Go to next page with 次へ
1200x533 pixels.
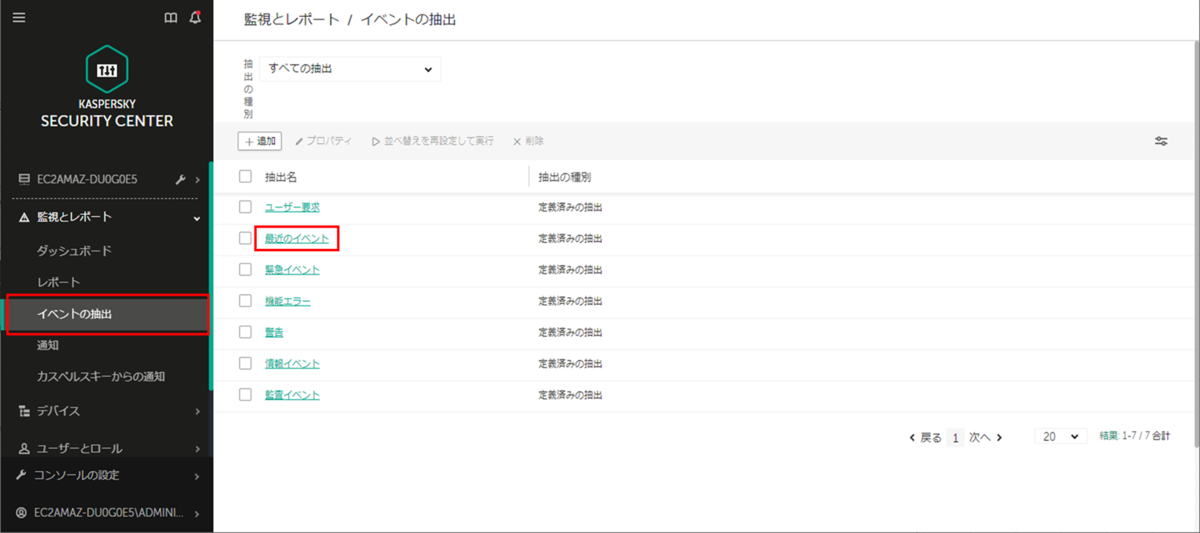click(986, 438)
